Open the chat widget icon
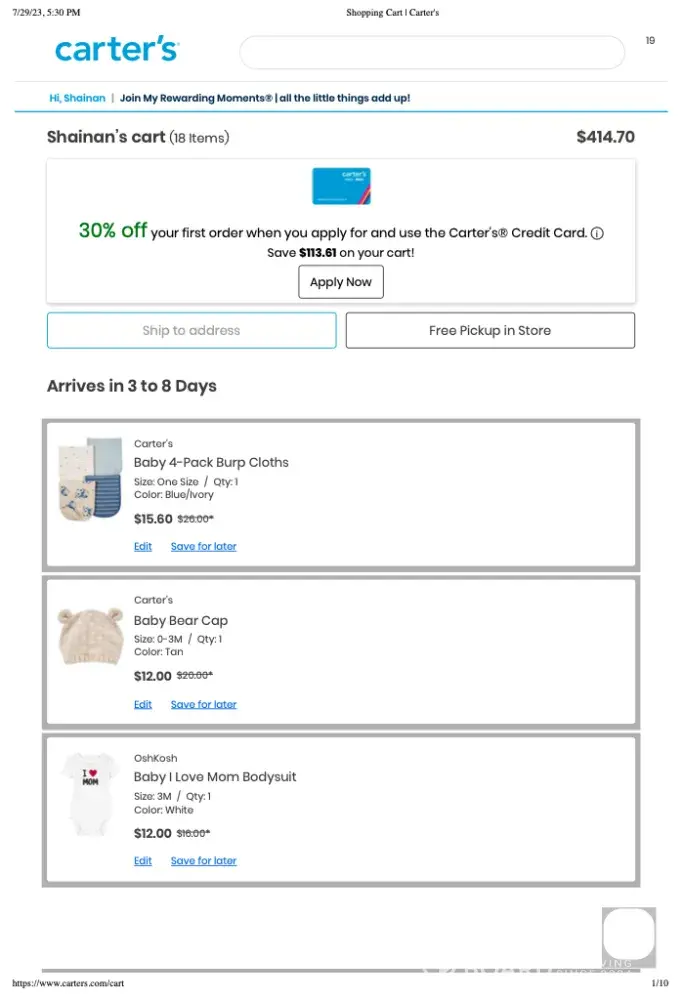This screenshot has width=683, height=1000. (x=628, y=935)
